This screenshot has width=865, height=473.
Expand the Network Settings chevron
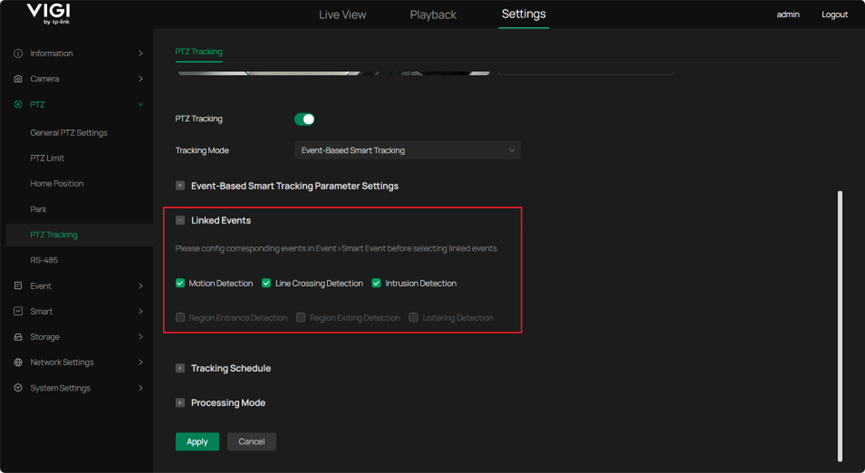tap(141, 362)
